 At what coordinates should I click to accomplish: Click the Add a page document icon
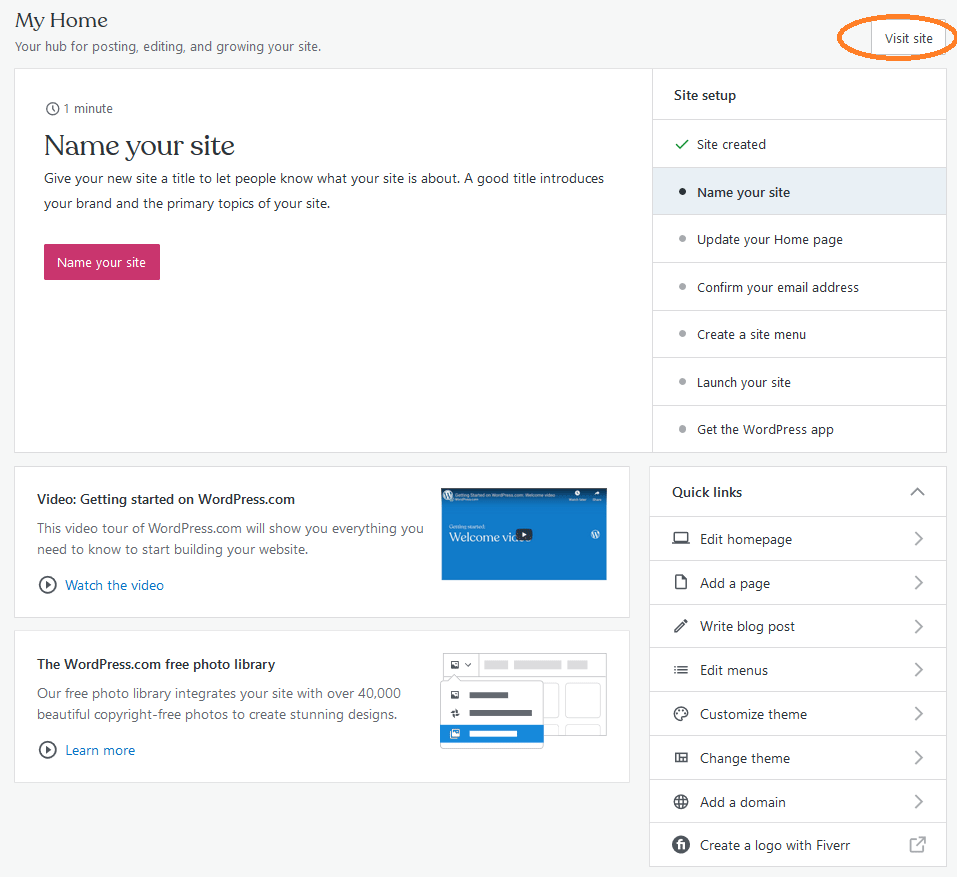tap(682, 582)
